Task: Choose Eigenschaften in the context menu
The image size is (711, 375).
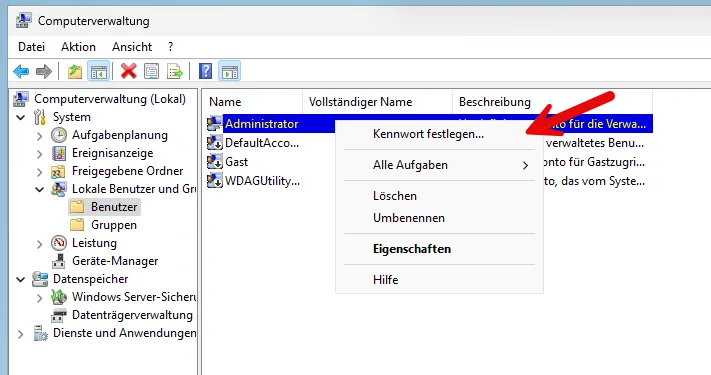Action: coord(439,249)
